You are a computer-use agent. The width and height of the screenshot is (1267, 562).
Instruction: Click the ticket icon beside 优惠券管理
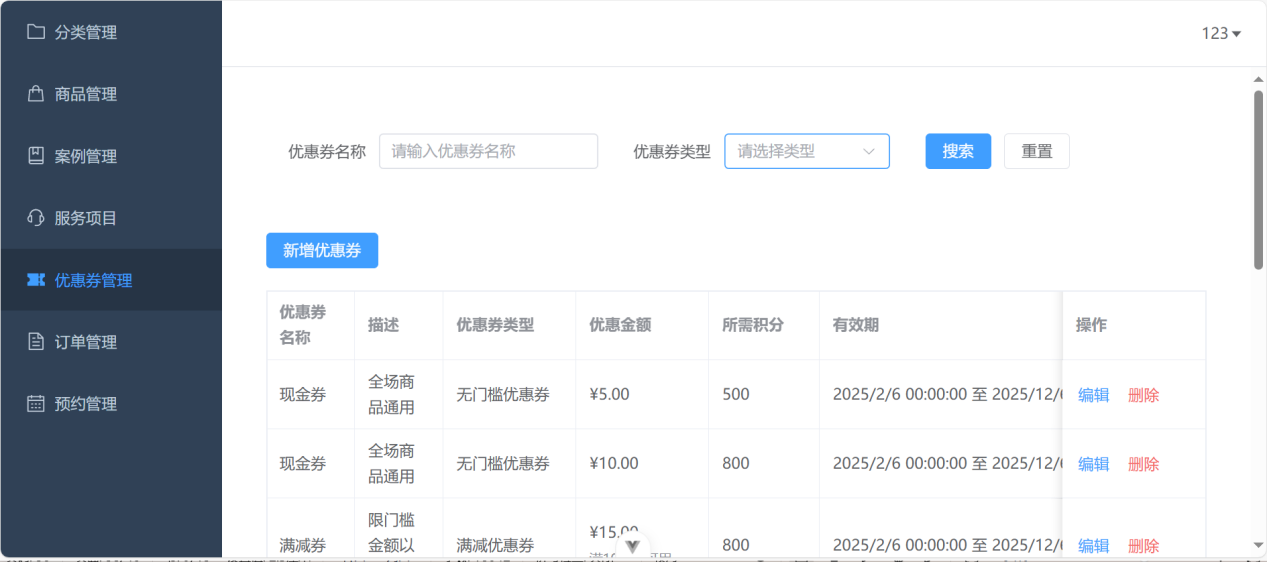[36, 280]
